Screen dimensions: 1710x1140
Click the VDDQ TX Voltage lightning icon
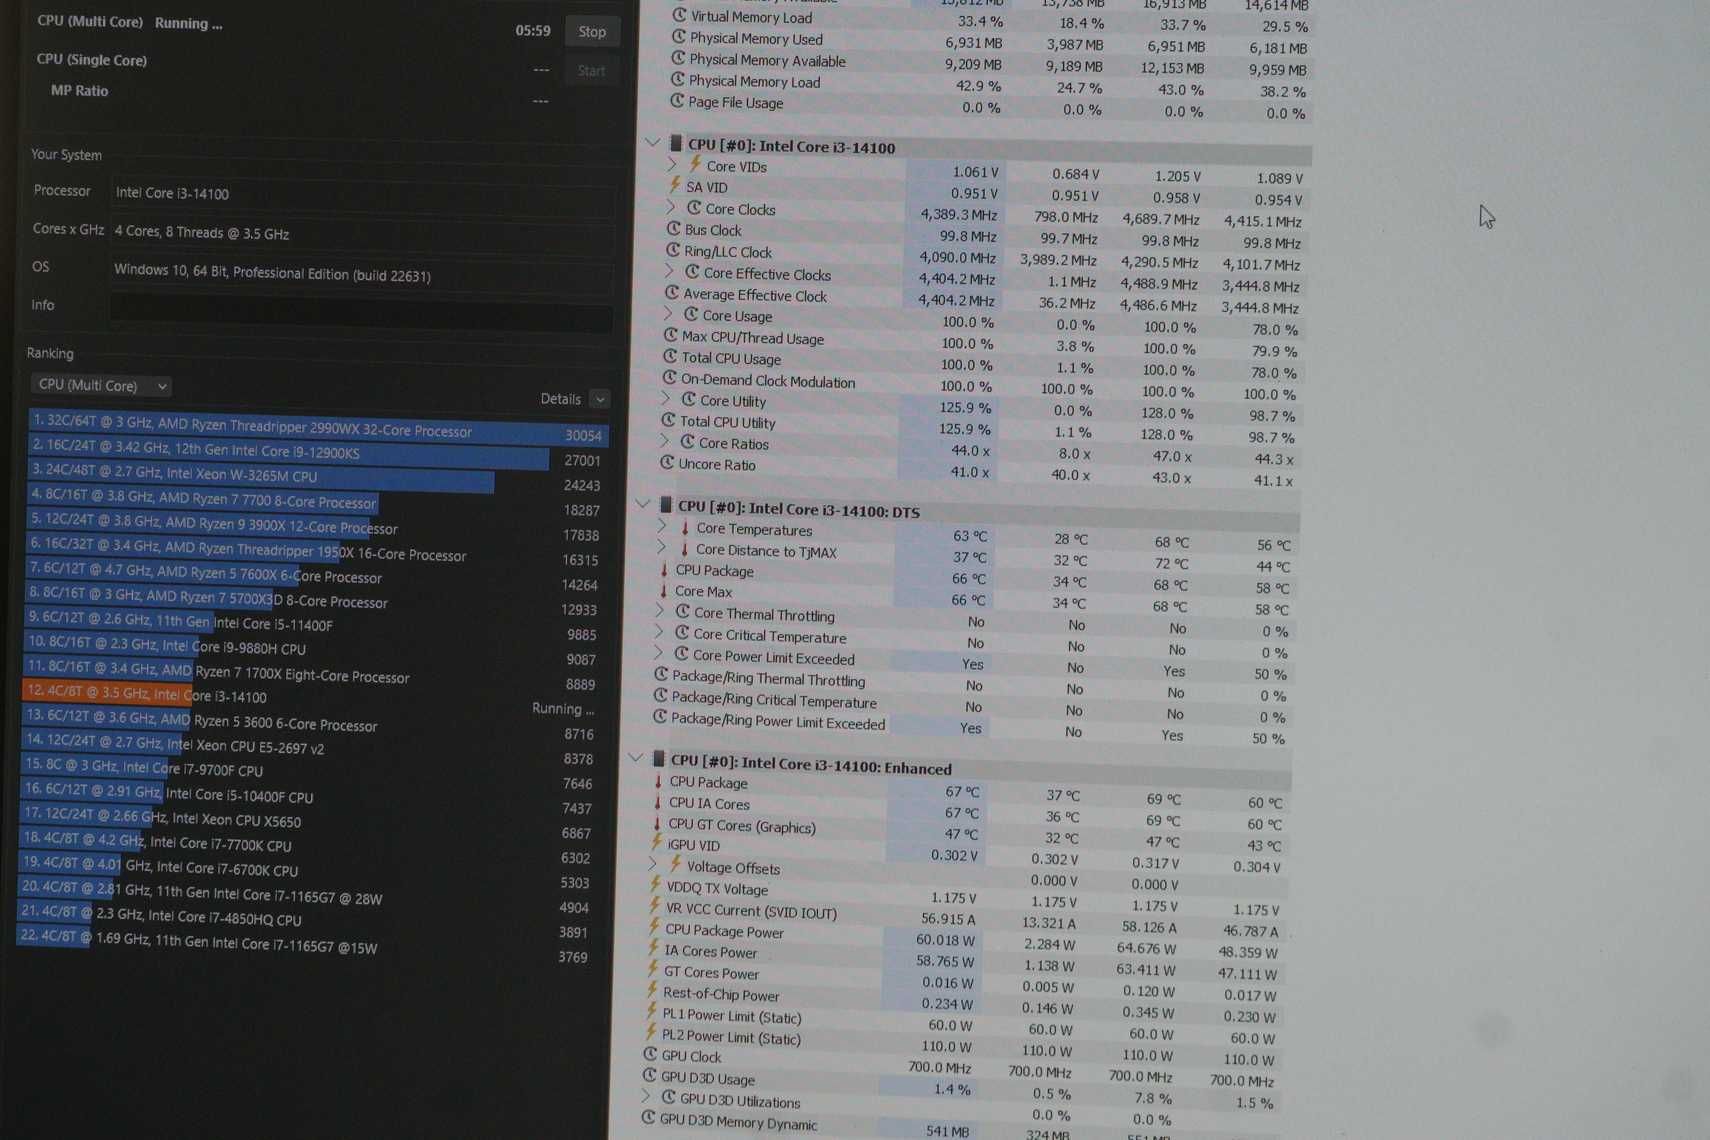(x=655, y=886)
